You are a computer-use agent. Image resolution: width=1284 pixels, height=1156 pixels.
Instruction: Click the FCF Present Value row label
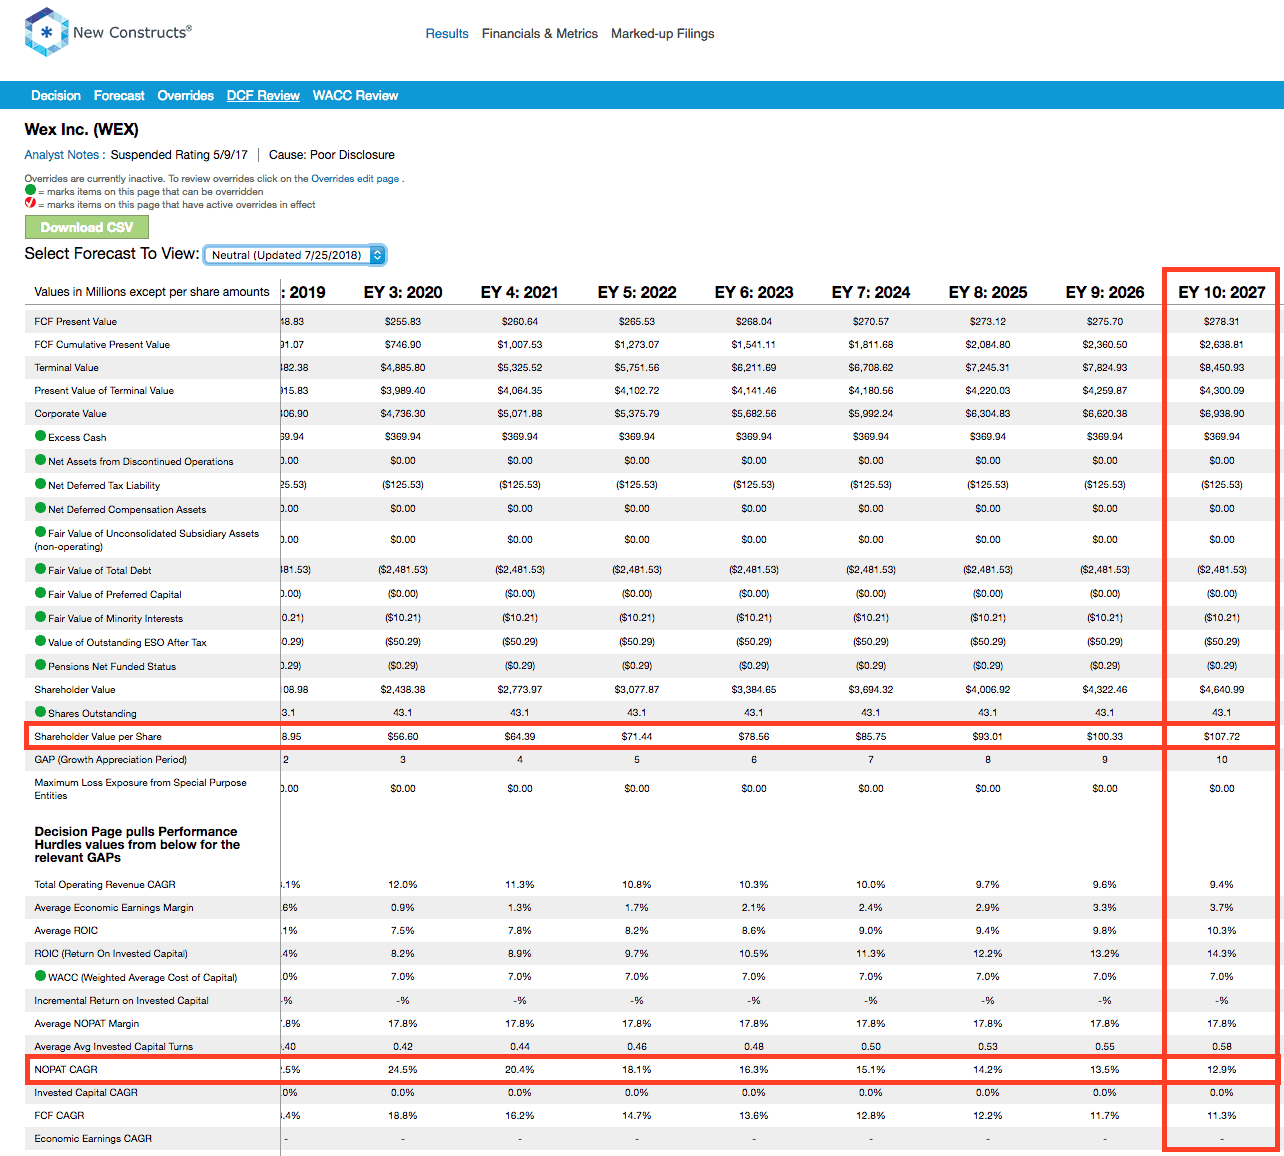[76, 321]
